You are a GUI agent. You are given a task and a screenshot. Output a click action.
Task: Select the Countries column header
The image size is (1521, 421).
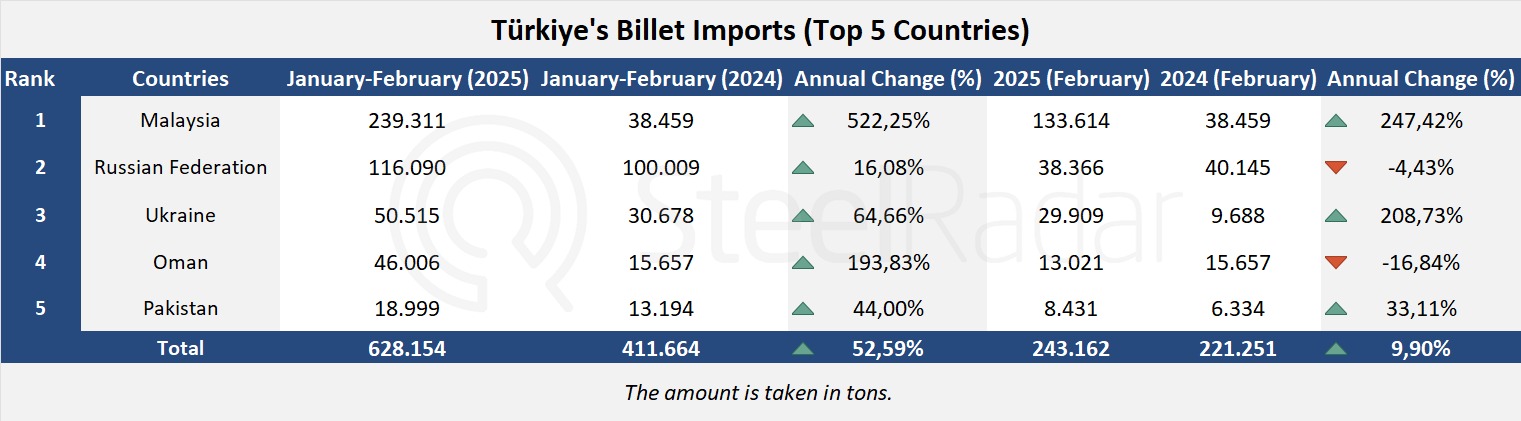click(180, 79)
